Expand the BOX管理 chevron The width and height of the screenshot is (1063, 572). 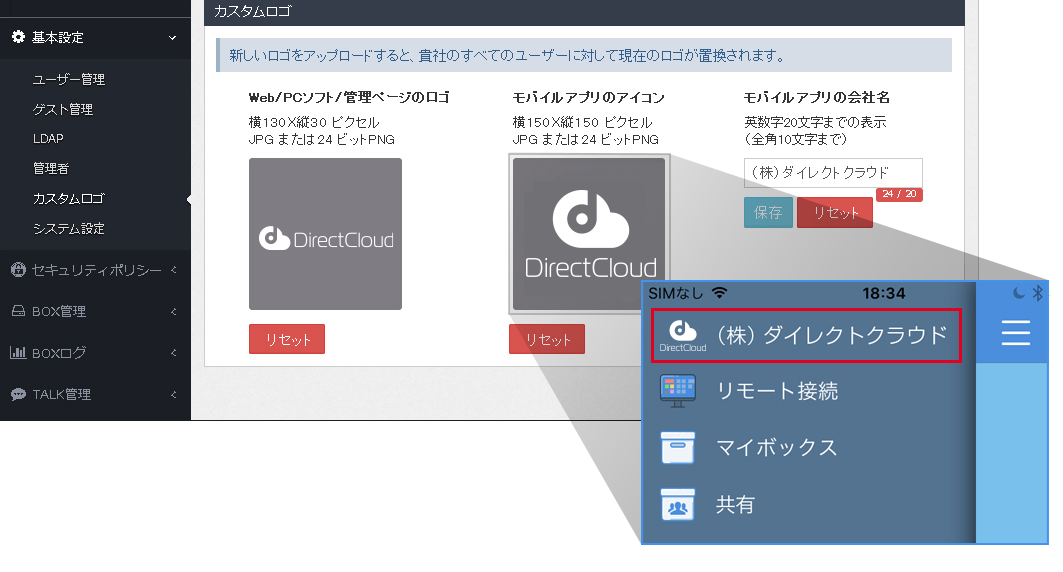click(x=174, y=311)
